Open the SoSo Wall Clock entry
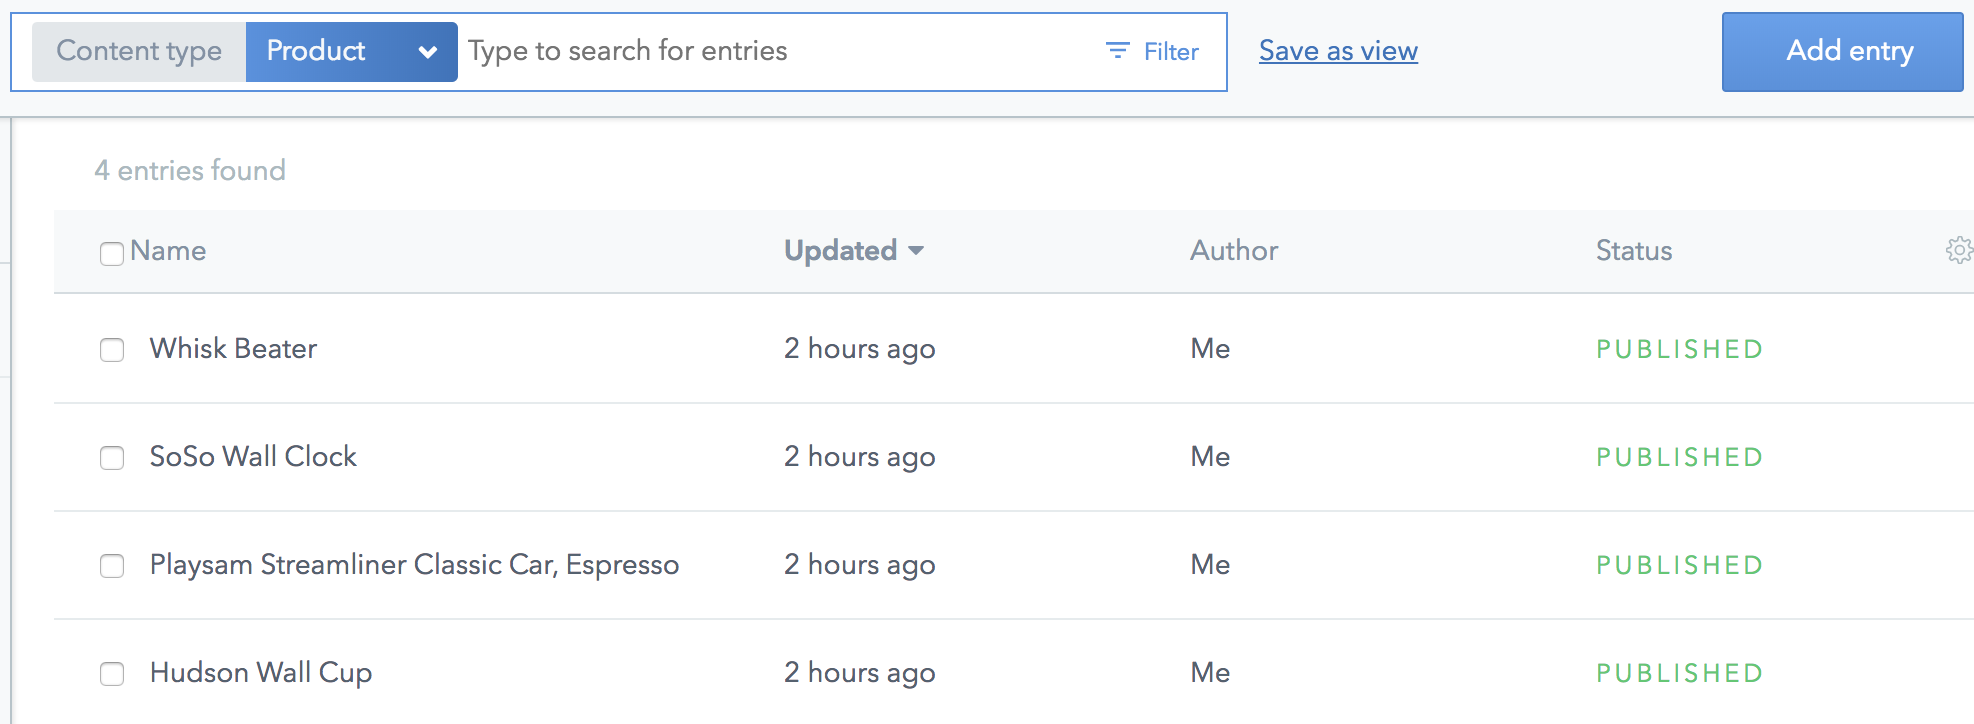This screenshot has width=1974, height=724. 253,457
